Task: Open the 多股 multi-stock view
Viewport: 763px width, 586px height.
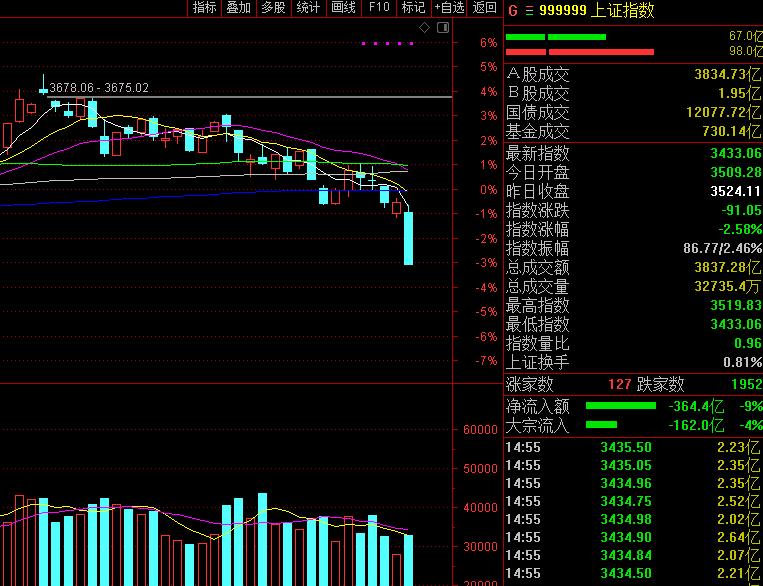Action: point(273,8)
